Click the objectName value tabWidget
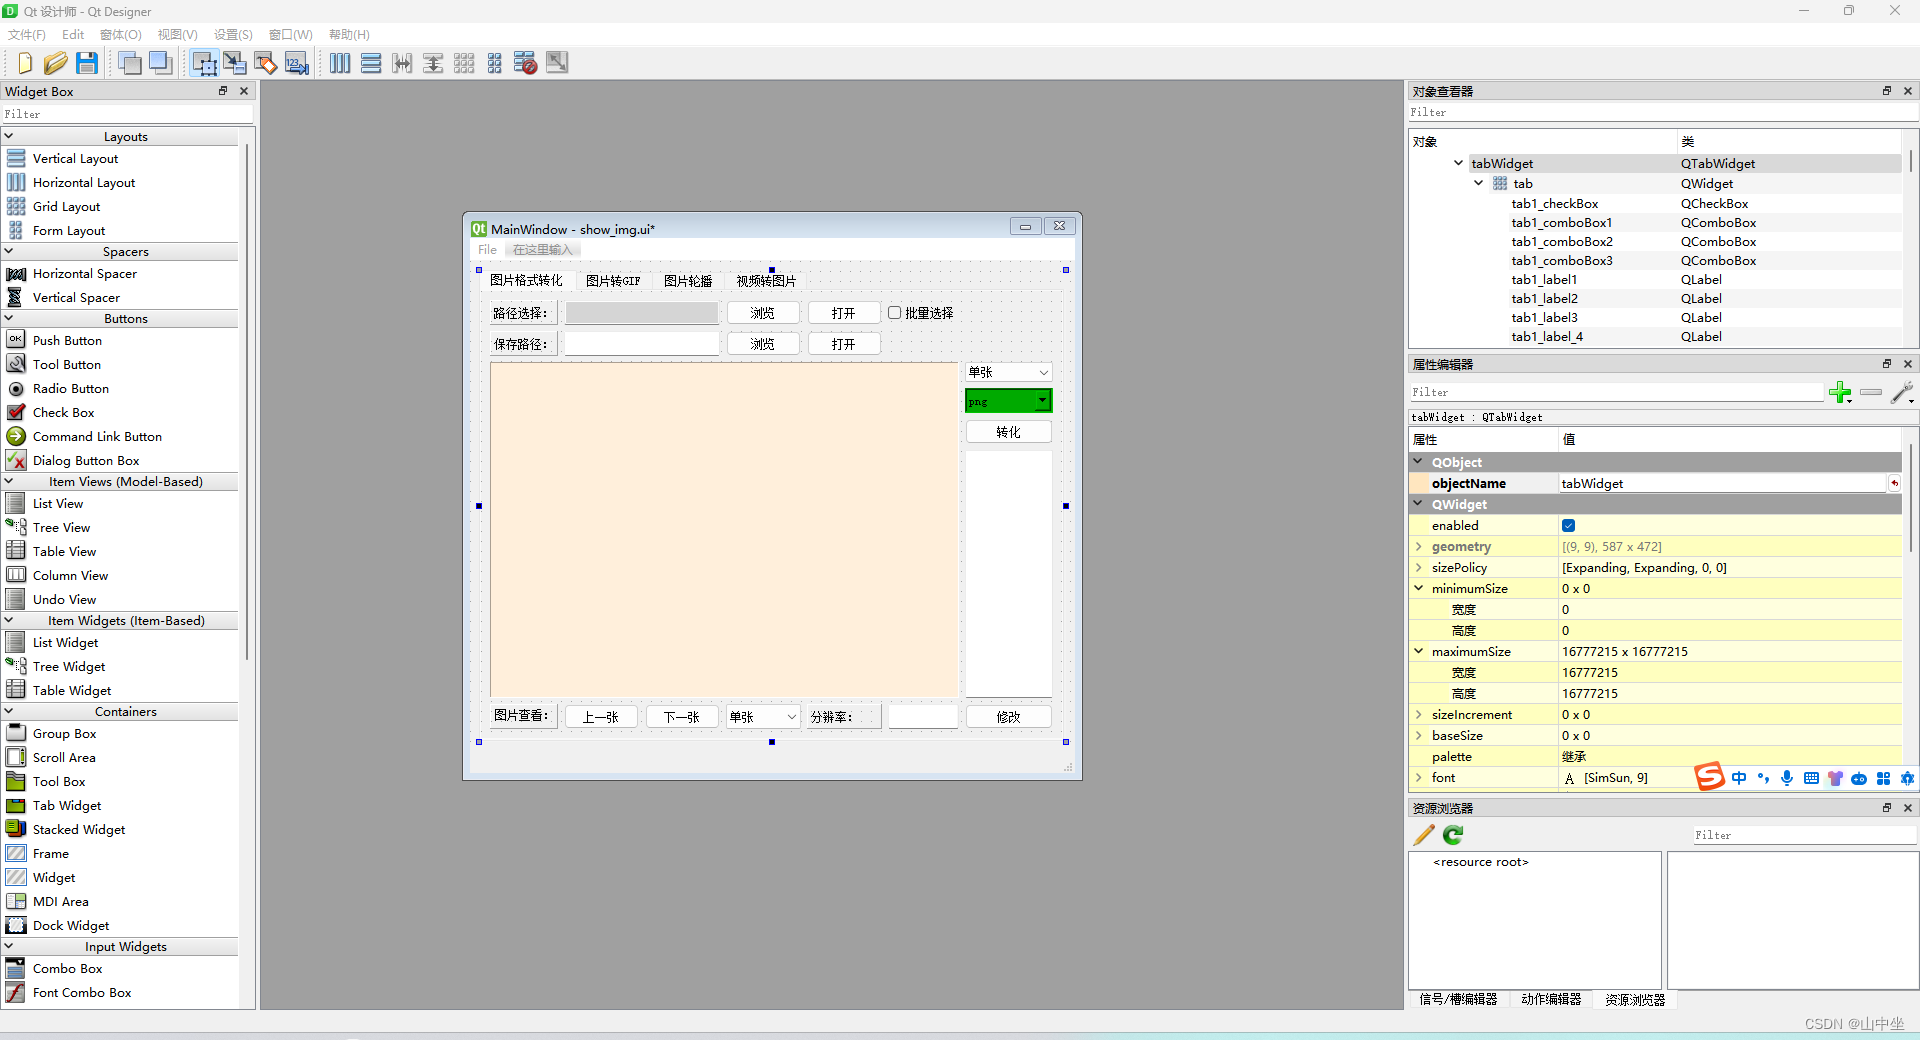 (x=1722, y=484)
